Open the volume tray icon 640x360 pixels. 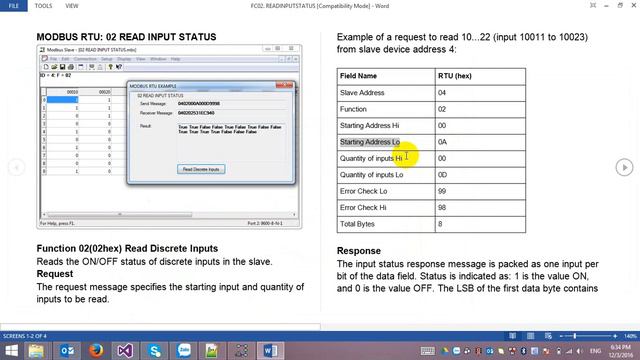[580, 351]
